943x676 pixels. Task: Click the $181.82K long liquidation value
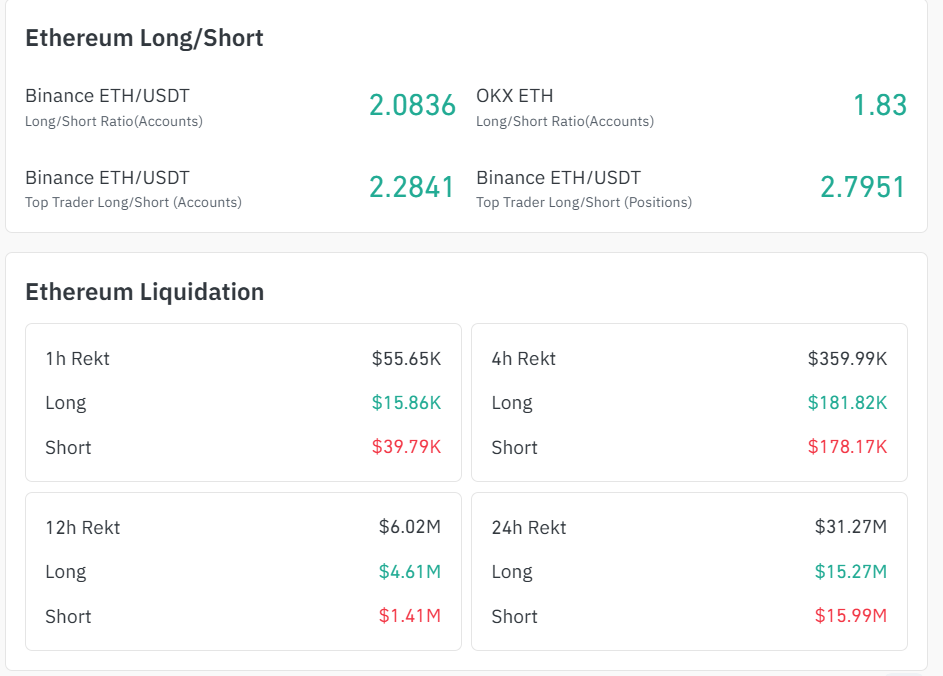click(x=847, y=403)
